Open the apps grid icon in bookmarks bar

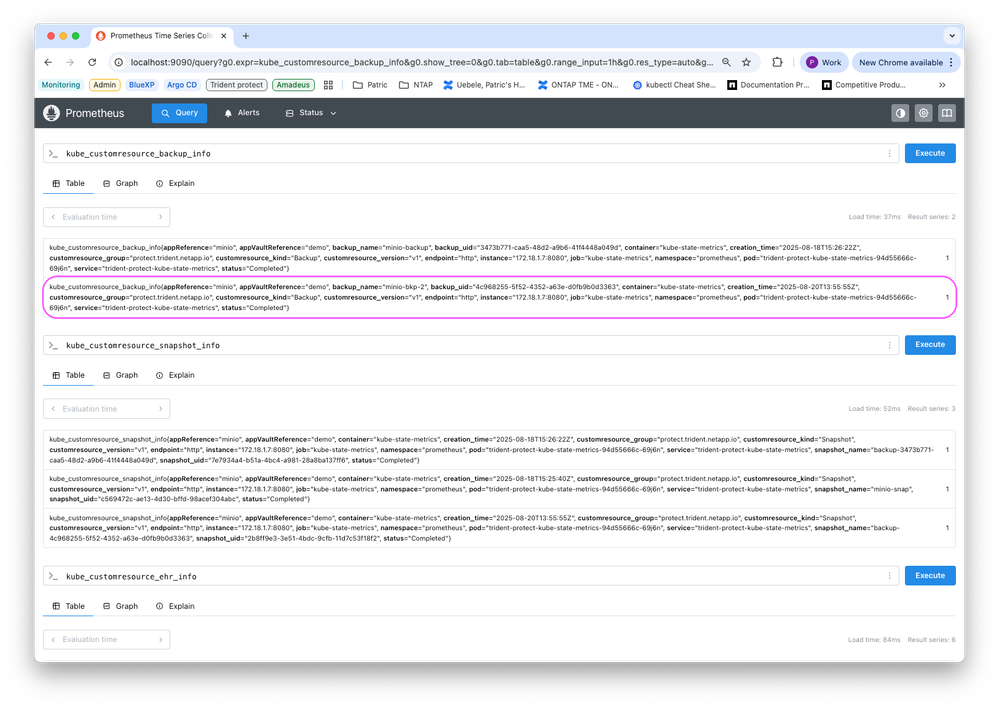[x=328, y=85]
